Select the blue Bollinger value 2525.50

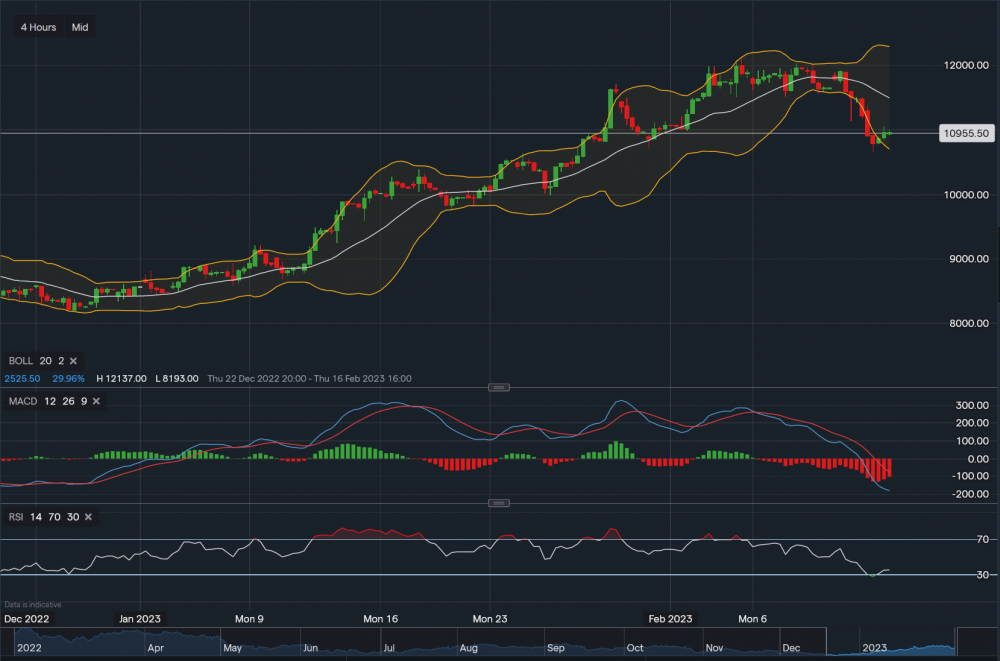pos(24,379)
